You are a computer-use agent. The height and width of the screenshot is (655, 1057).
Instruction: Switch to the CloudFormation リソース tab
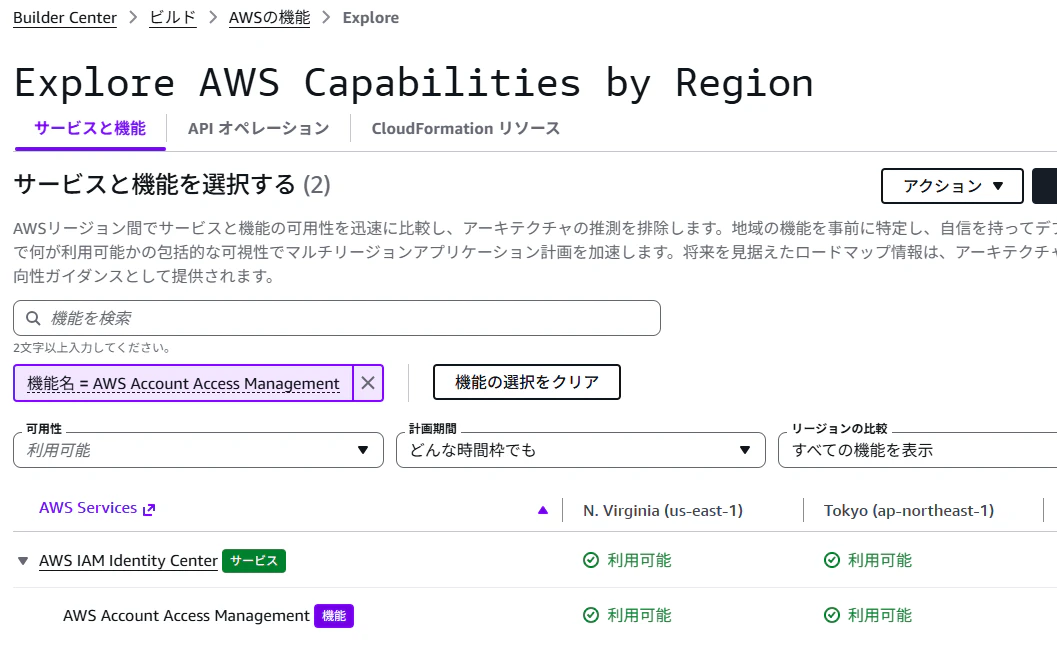click(x=465, y=128)
